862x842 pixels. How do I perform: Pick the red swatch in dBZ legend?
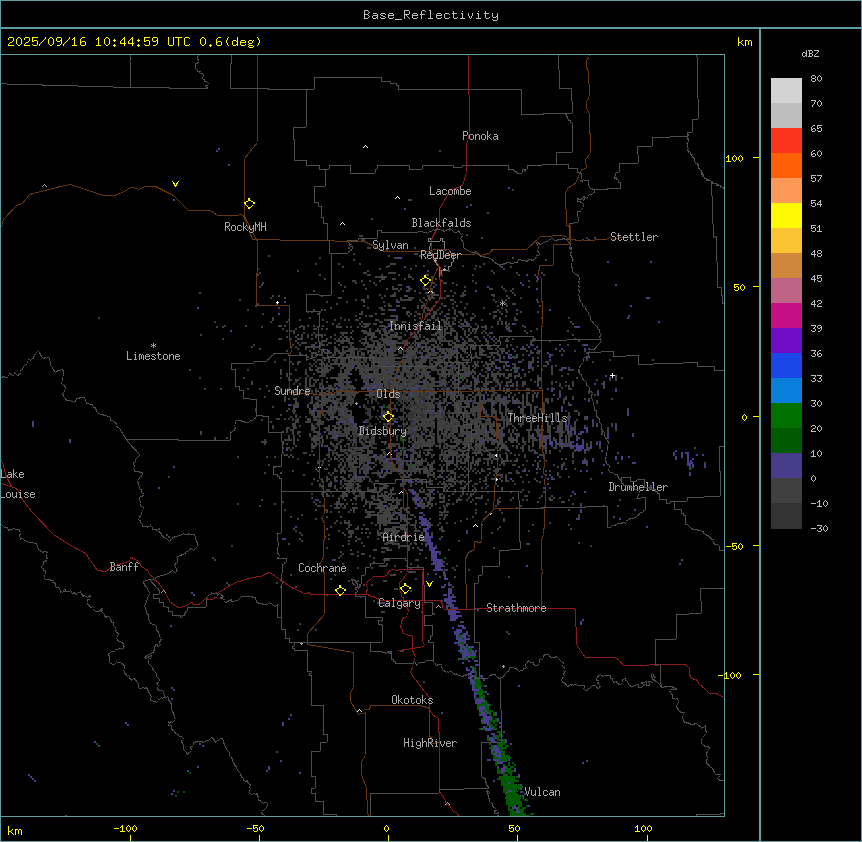tap(786, 141)
